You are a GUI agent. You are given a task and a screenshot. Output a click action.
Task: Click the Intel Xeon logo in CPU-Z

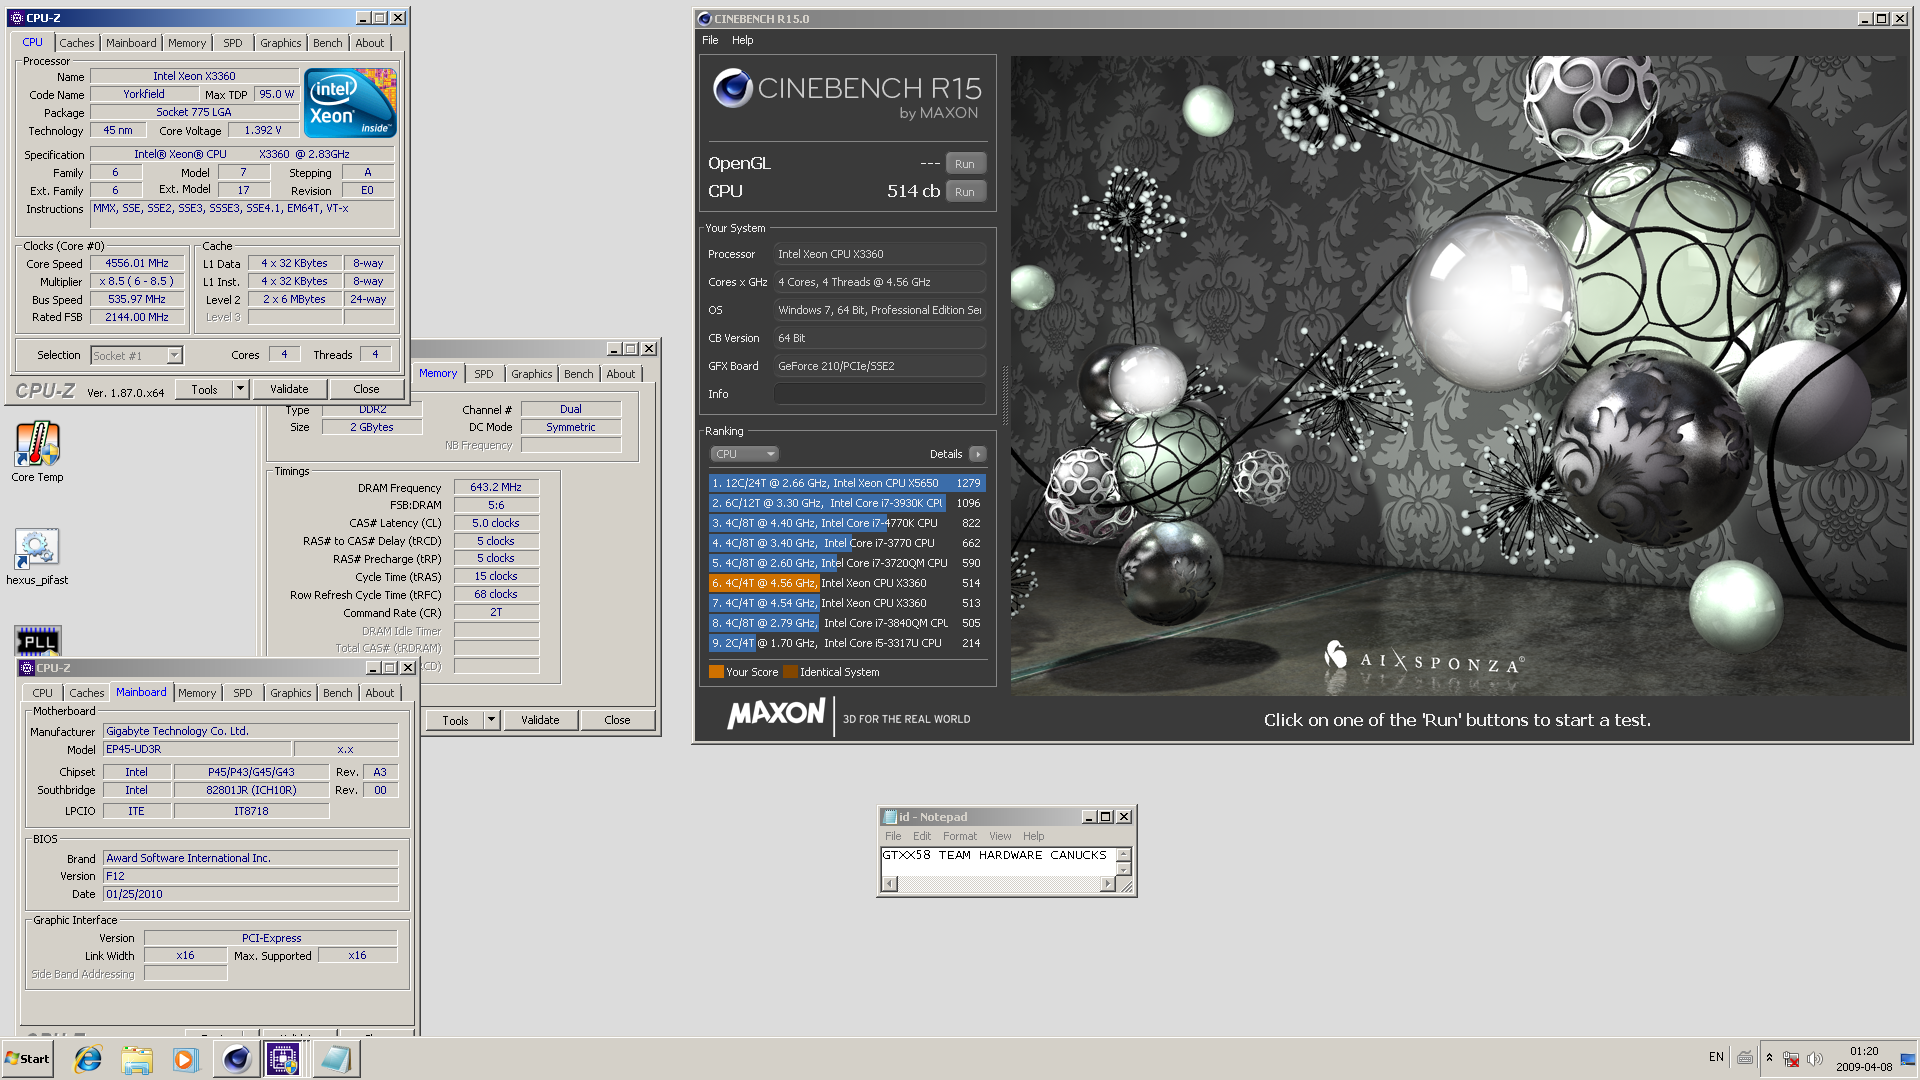tap(350, 103)
